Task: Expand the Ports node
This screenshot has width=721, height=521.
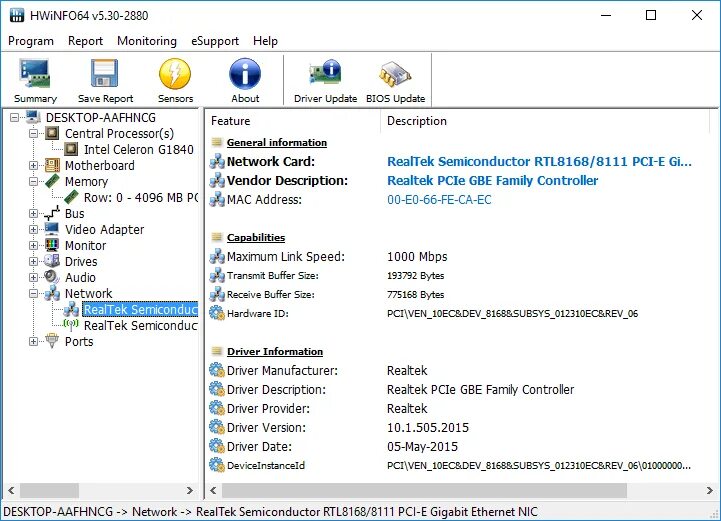Action: click(x=34, y=342)
